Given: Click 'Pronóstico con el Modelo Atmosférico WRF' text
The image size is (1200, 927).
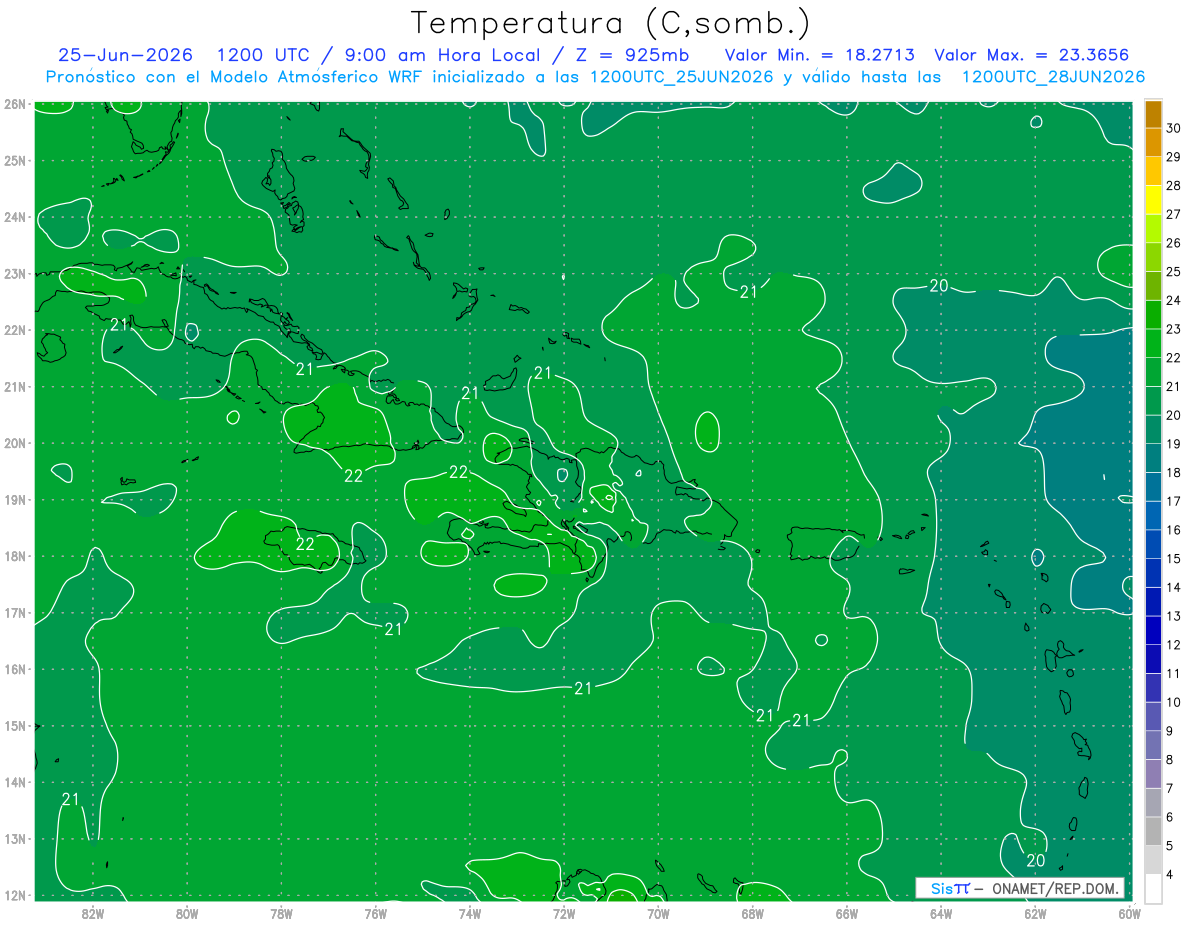Looking at the screenshot, I should 235,77.
